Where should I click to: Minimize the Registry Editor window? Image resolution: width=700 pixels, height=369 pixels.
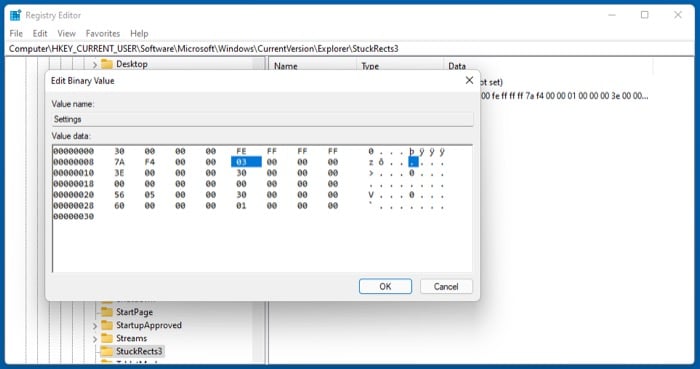(612, 15)
